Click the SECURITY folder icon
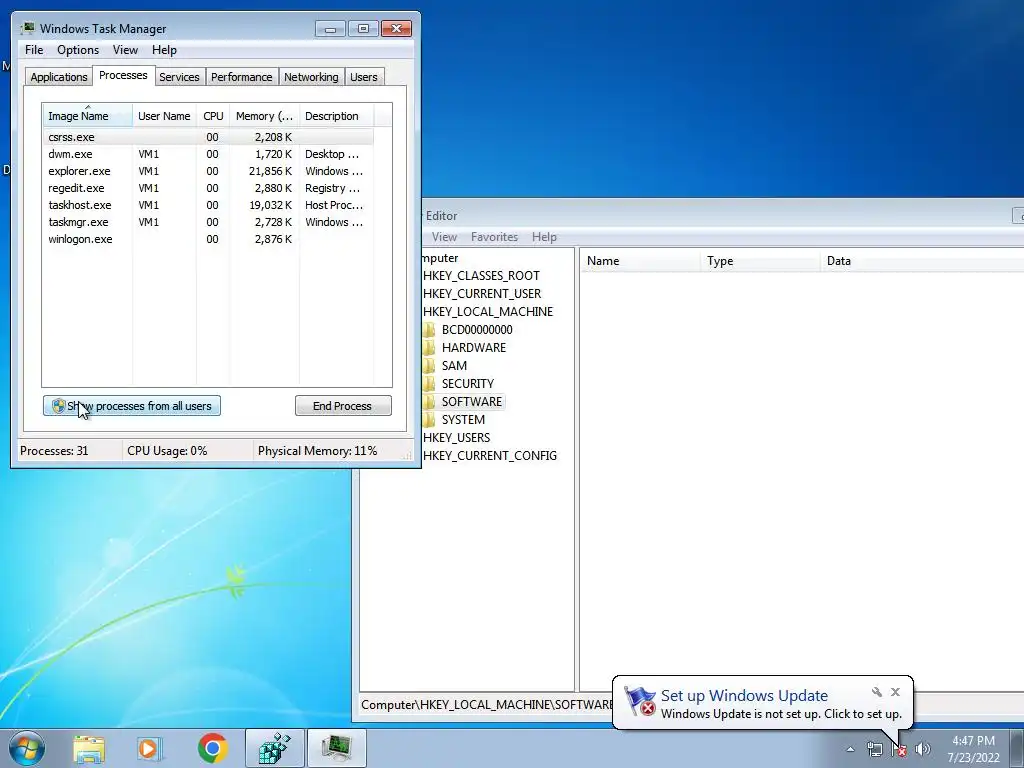The image size is (1024, 768). point(429,383)
